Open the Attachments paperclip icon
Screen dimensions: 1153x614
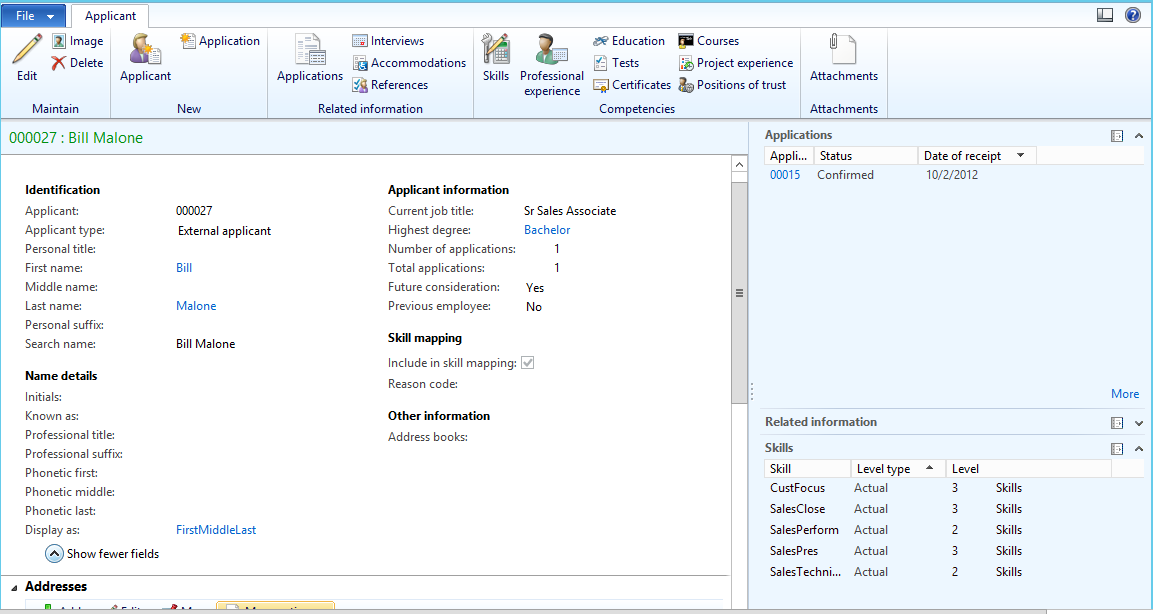844,50
